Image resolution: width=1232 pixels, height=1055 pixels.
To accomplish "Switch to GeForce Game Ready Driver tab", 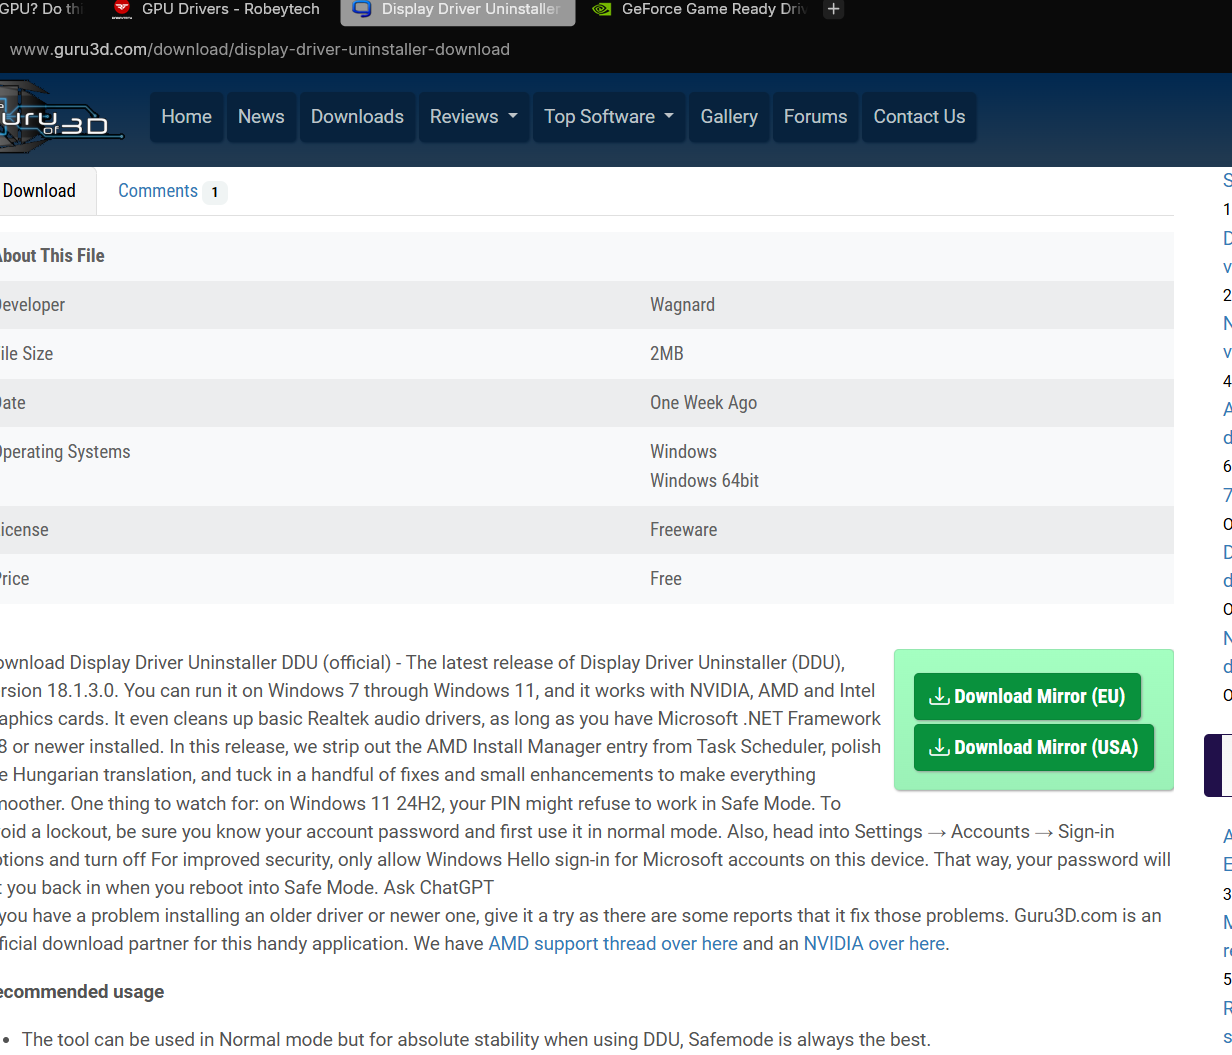I will [700, 10].
